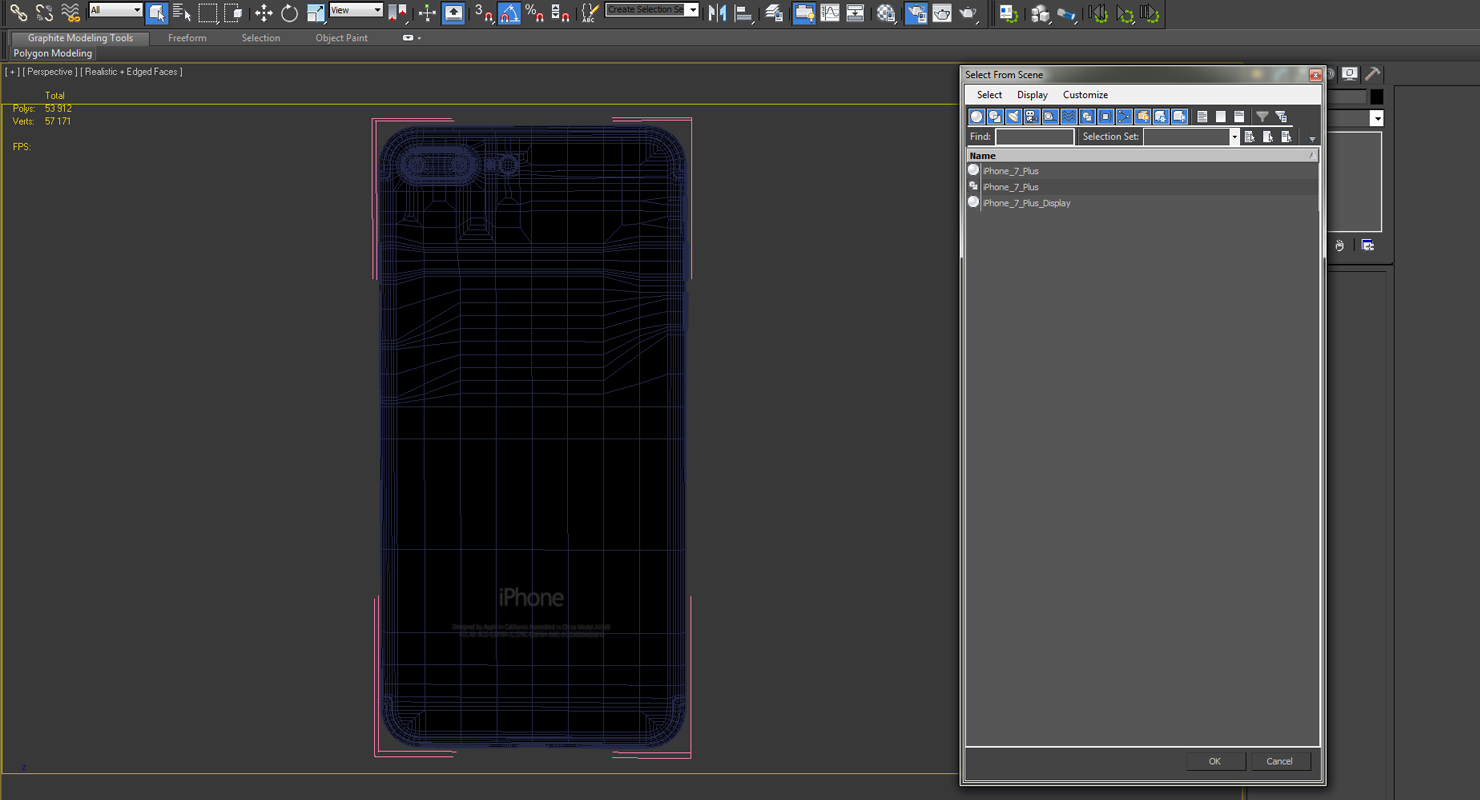Viewport: 1480px width, 800px height.
Task: Toggle Display Shapes filter in dialog
Action: (995, 117)
